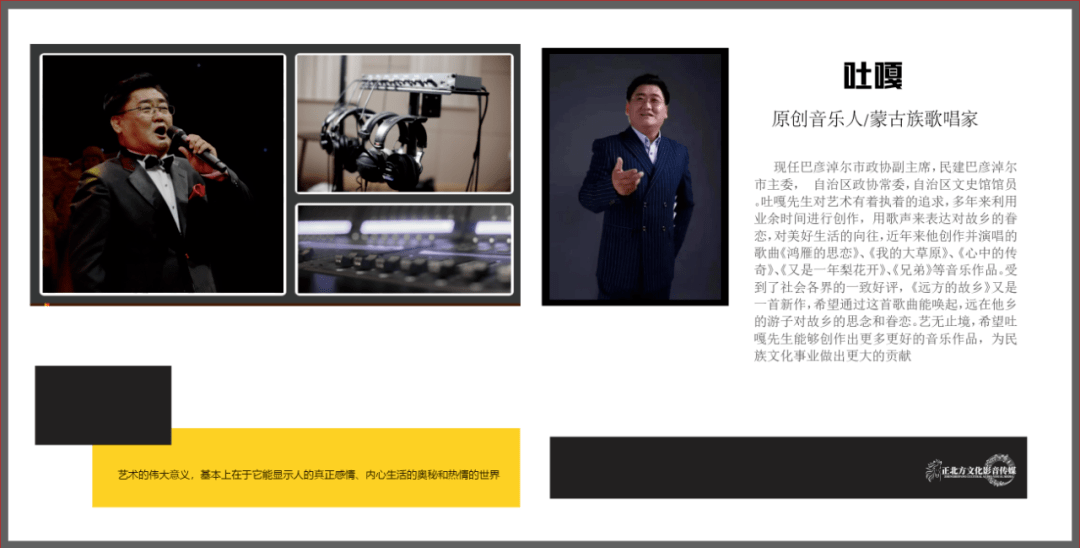Select the dark bar containing the media logo
This screenshot has width=1080, height=548.
788,467
